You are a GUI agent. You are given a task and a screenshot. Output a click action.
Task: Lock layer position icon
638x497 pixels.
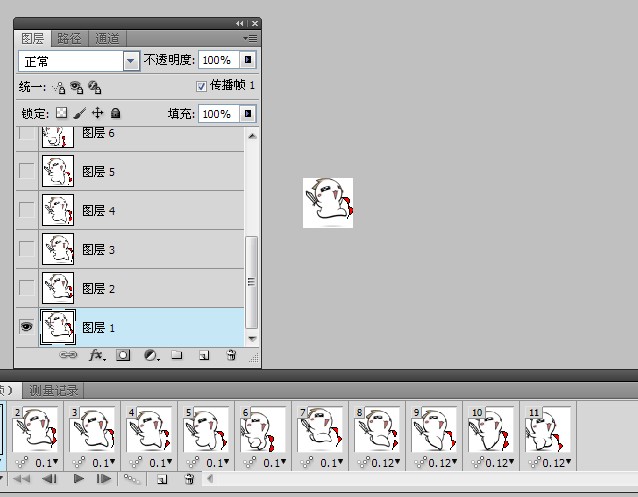click(x=98, y=113)
